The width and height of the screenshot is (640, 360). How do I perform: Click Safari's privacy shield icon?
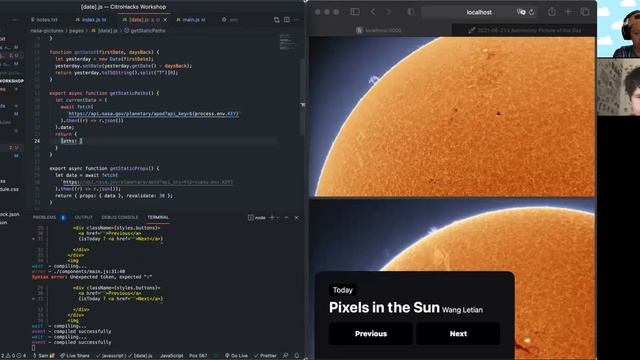pos(411,12)
